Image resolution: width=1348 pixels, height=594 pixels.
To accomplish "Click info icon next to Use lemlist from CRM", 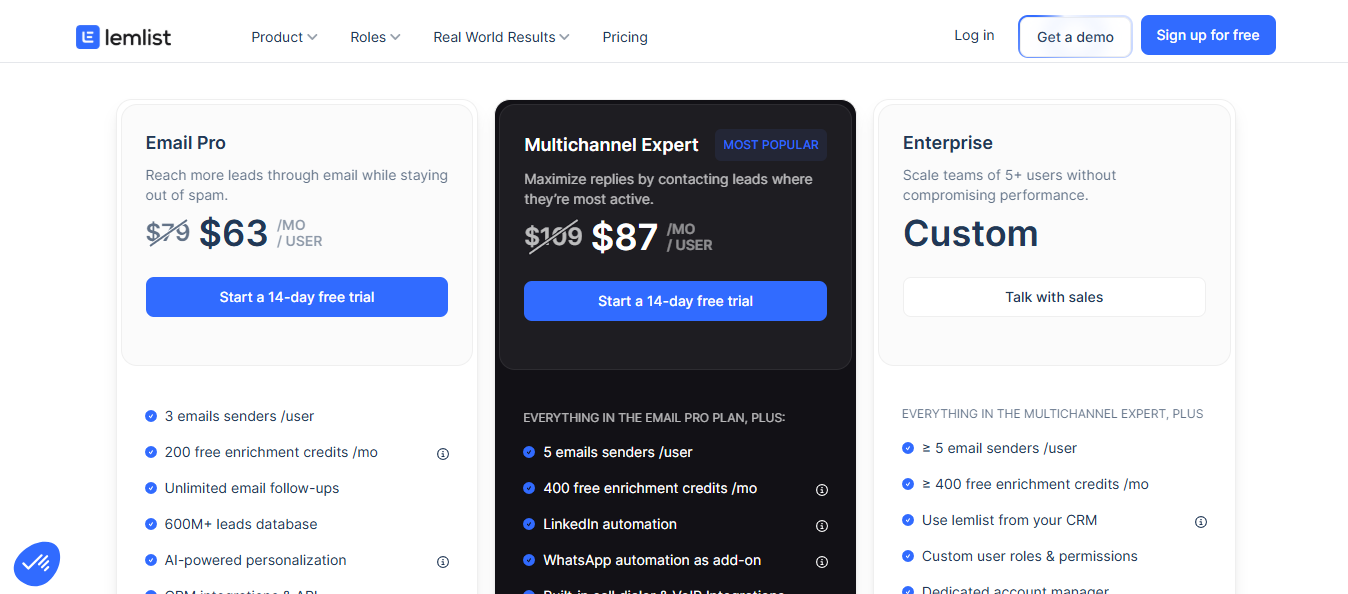I will [x=1200, y=521].
